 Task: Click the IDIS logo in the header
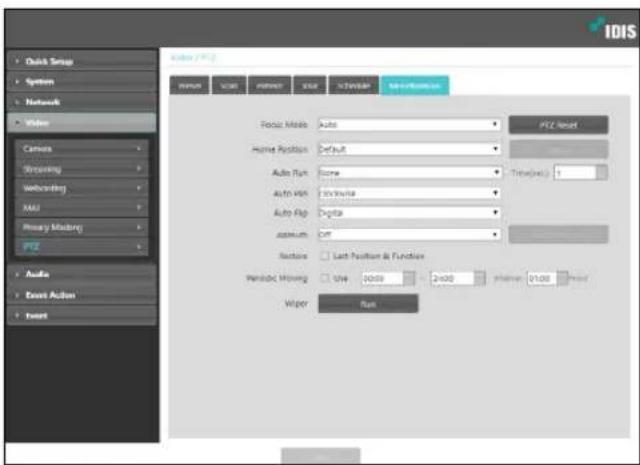coord(612,29)
